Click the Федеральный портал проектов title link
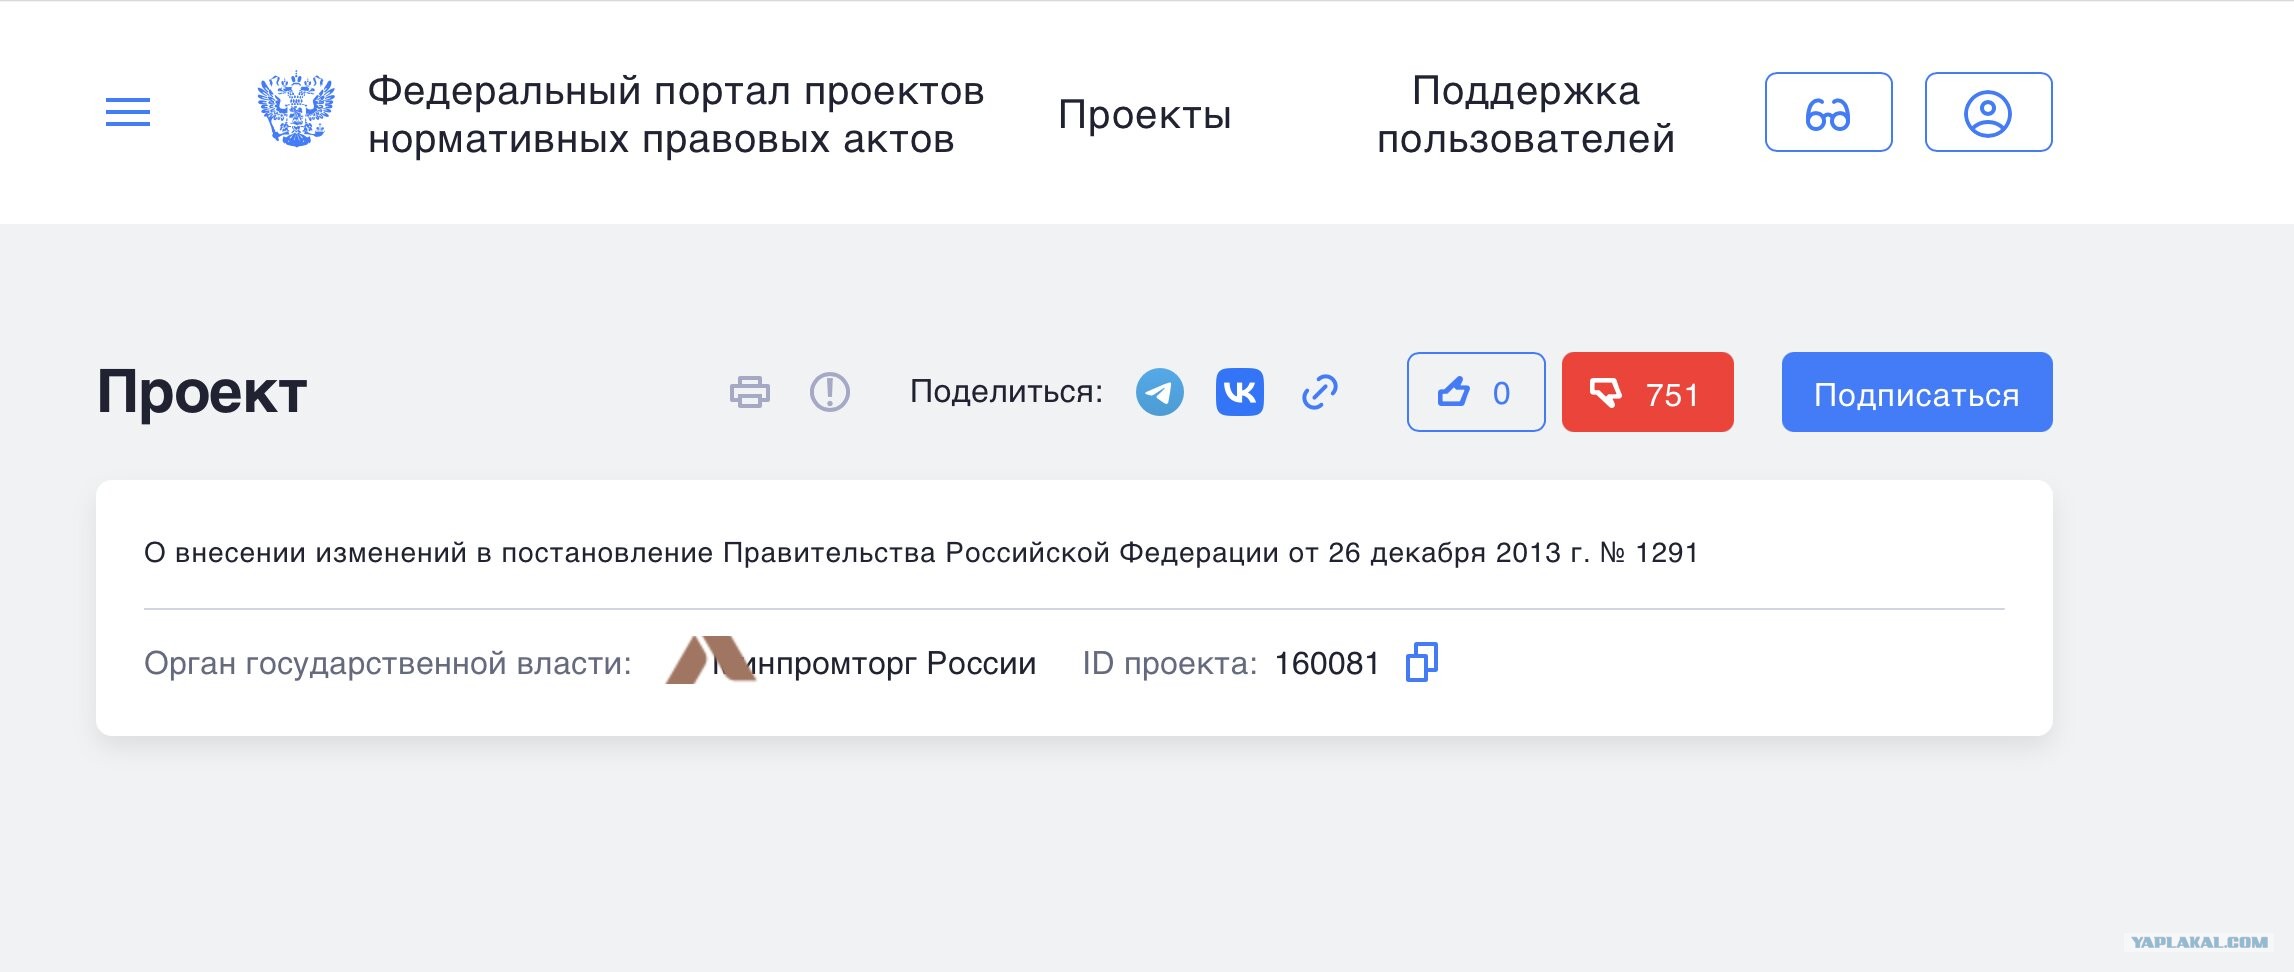This screenshot has width=2294, height=972. [676, 114]
